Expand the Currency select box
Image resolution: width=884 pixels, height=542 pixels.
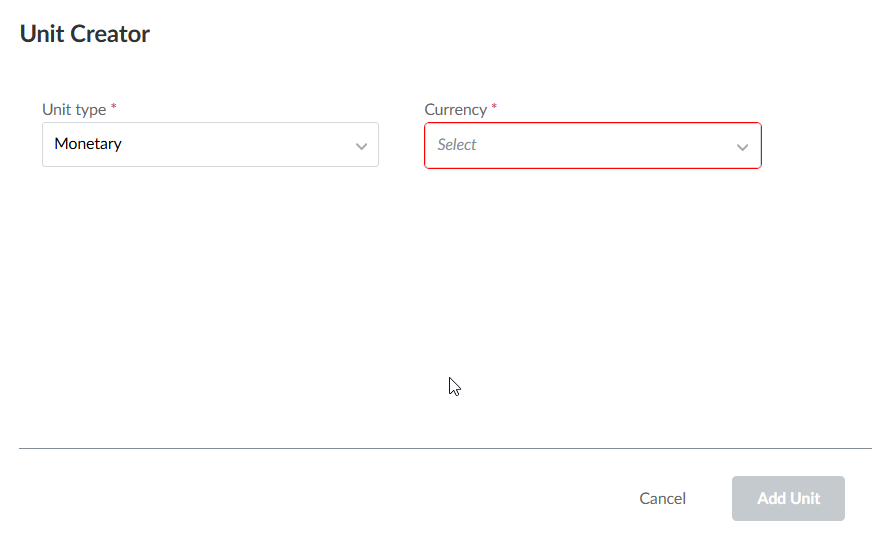click(592, 146)
